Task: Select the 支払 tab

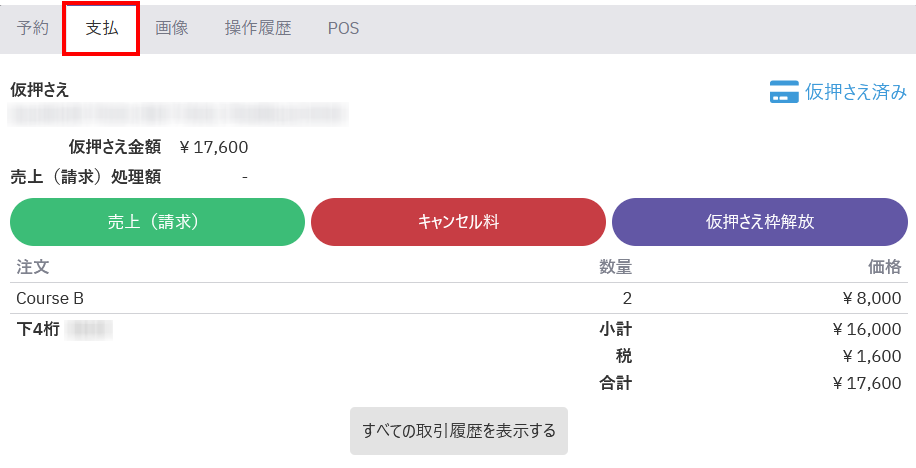Action: [102, 28]
